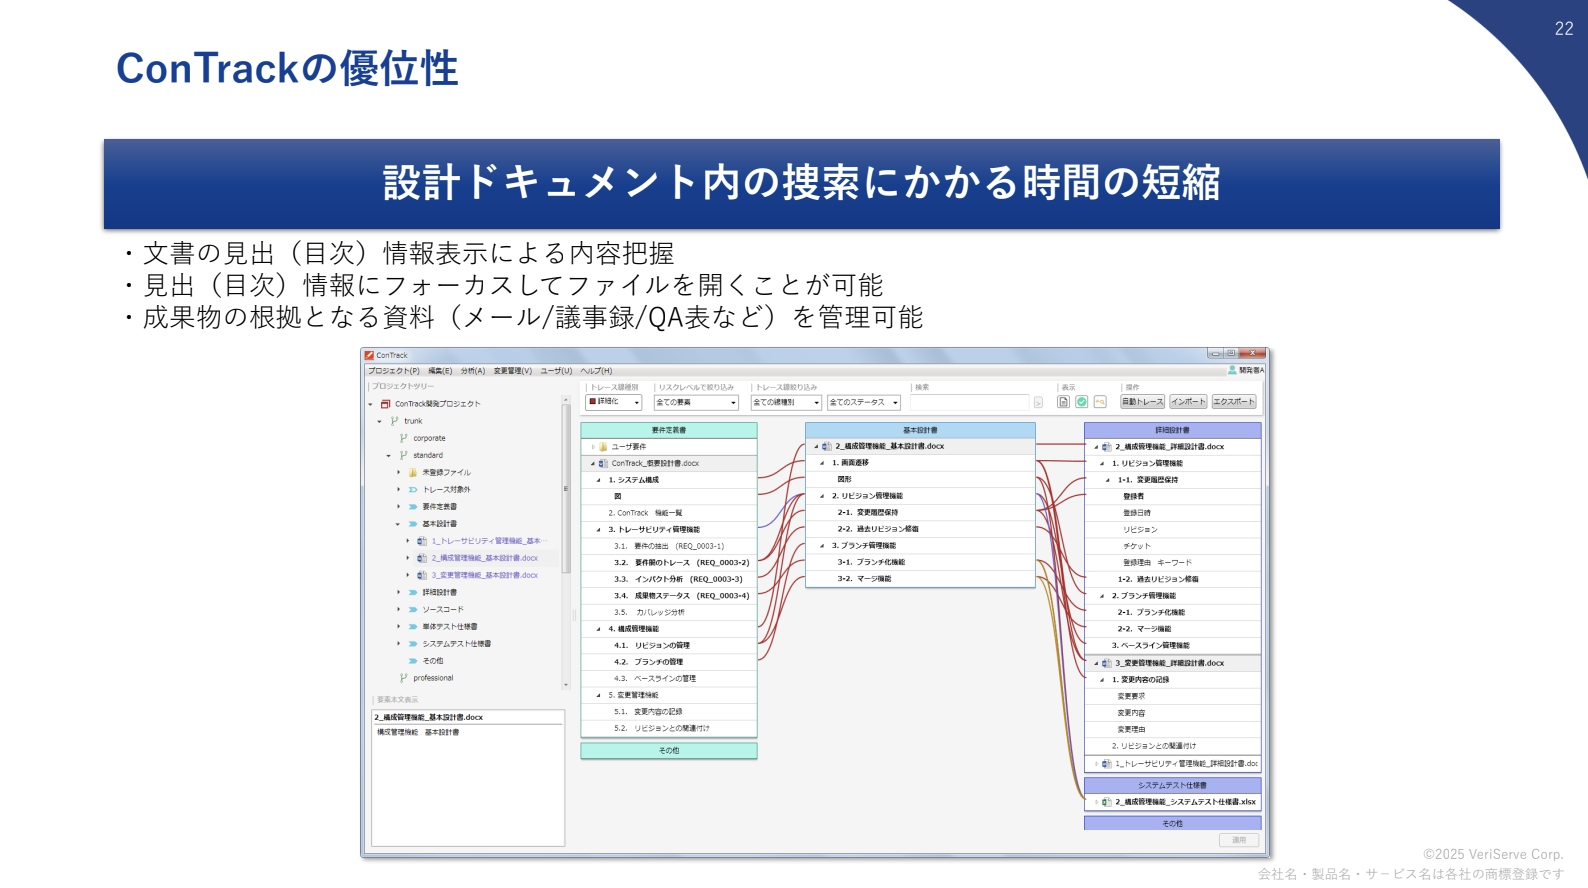Open the 全ての要素 risk level dropdown
Viewport: 1588px width, 888px height.
[x=696, y=402]
